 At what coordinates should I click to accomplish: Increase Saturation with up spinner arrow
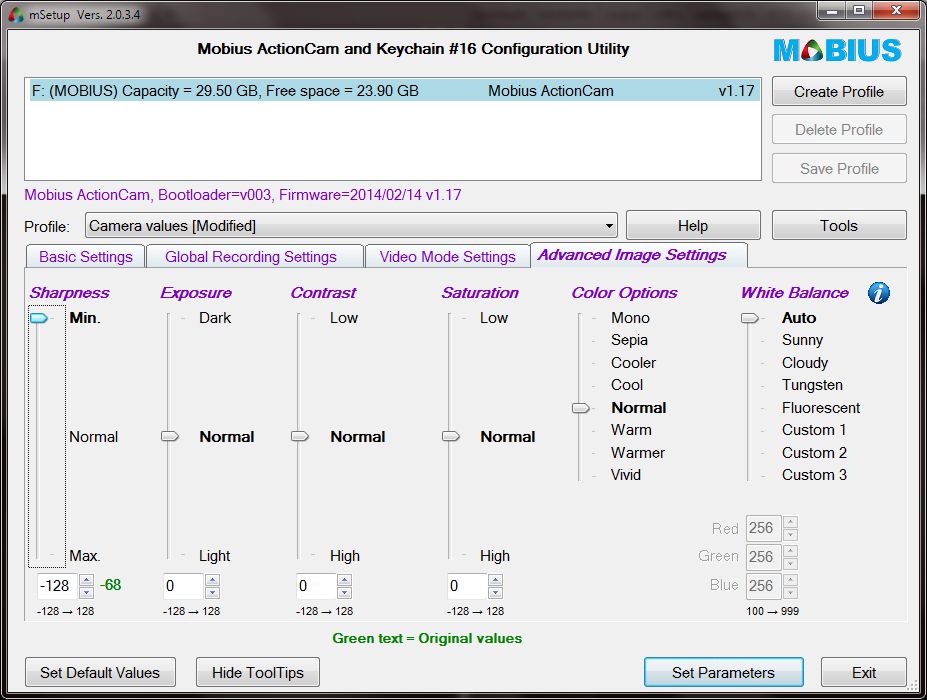point(496,580)
